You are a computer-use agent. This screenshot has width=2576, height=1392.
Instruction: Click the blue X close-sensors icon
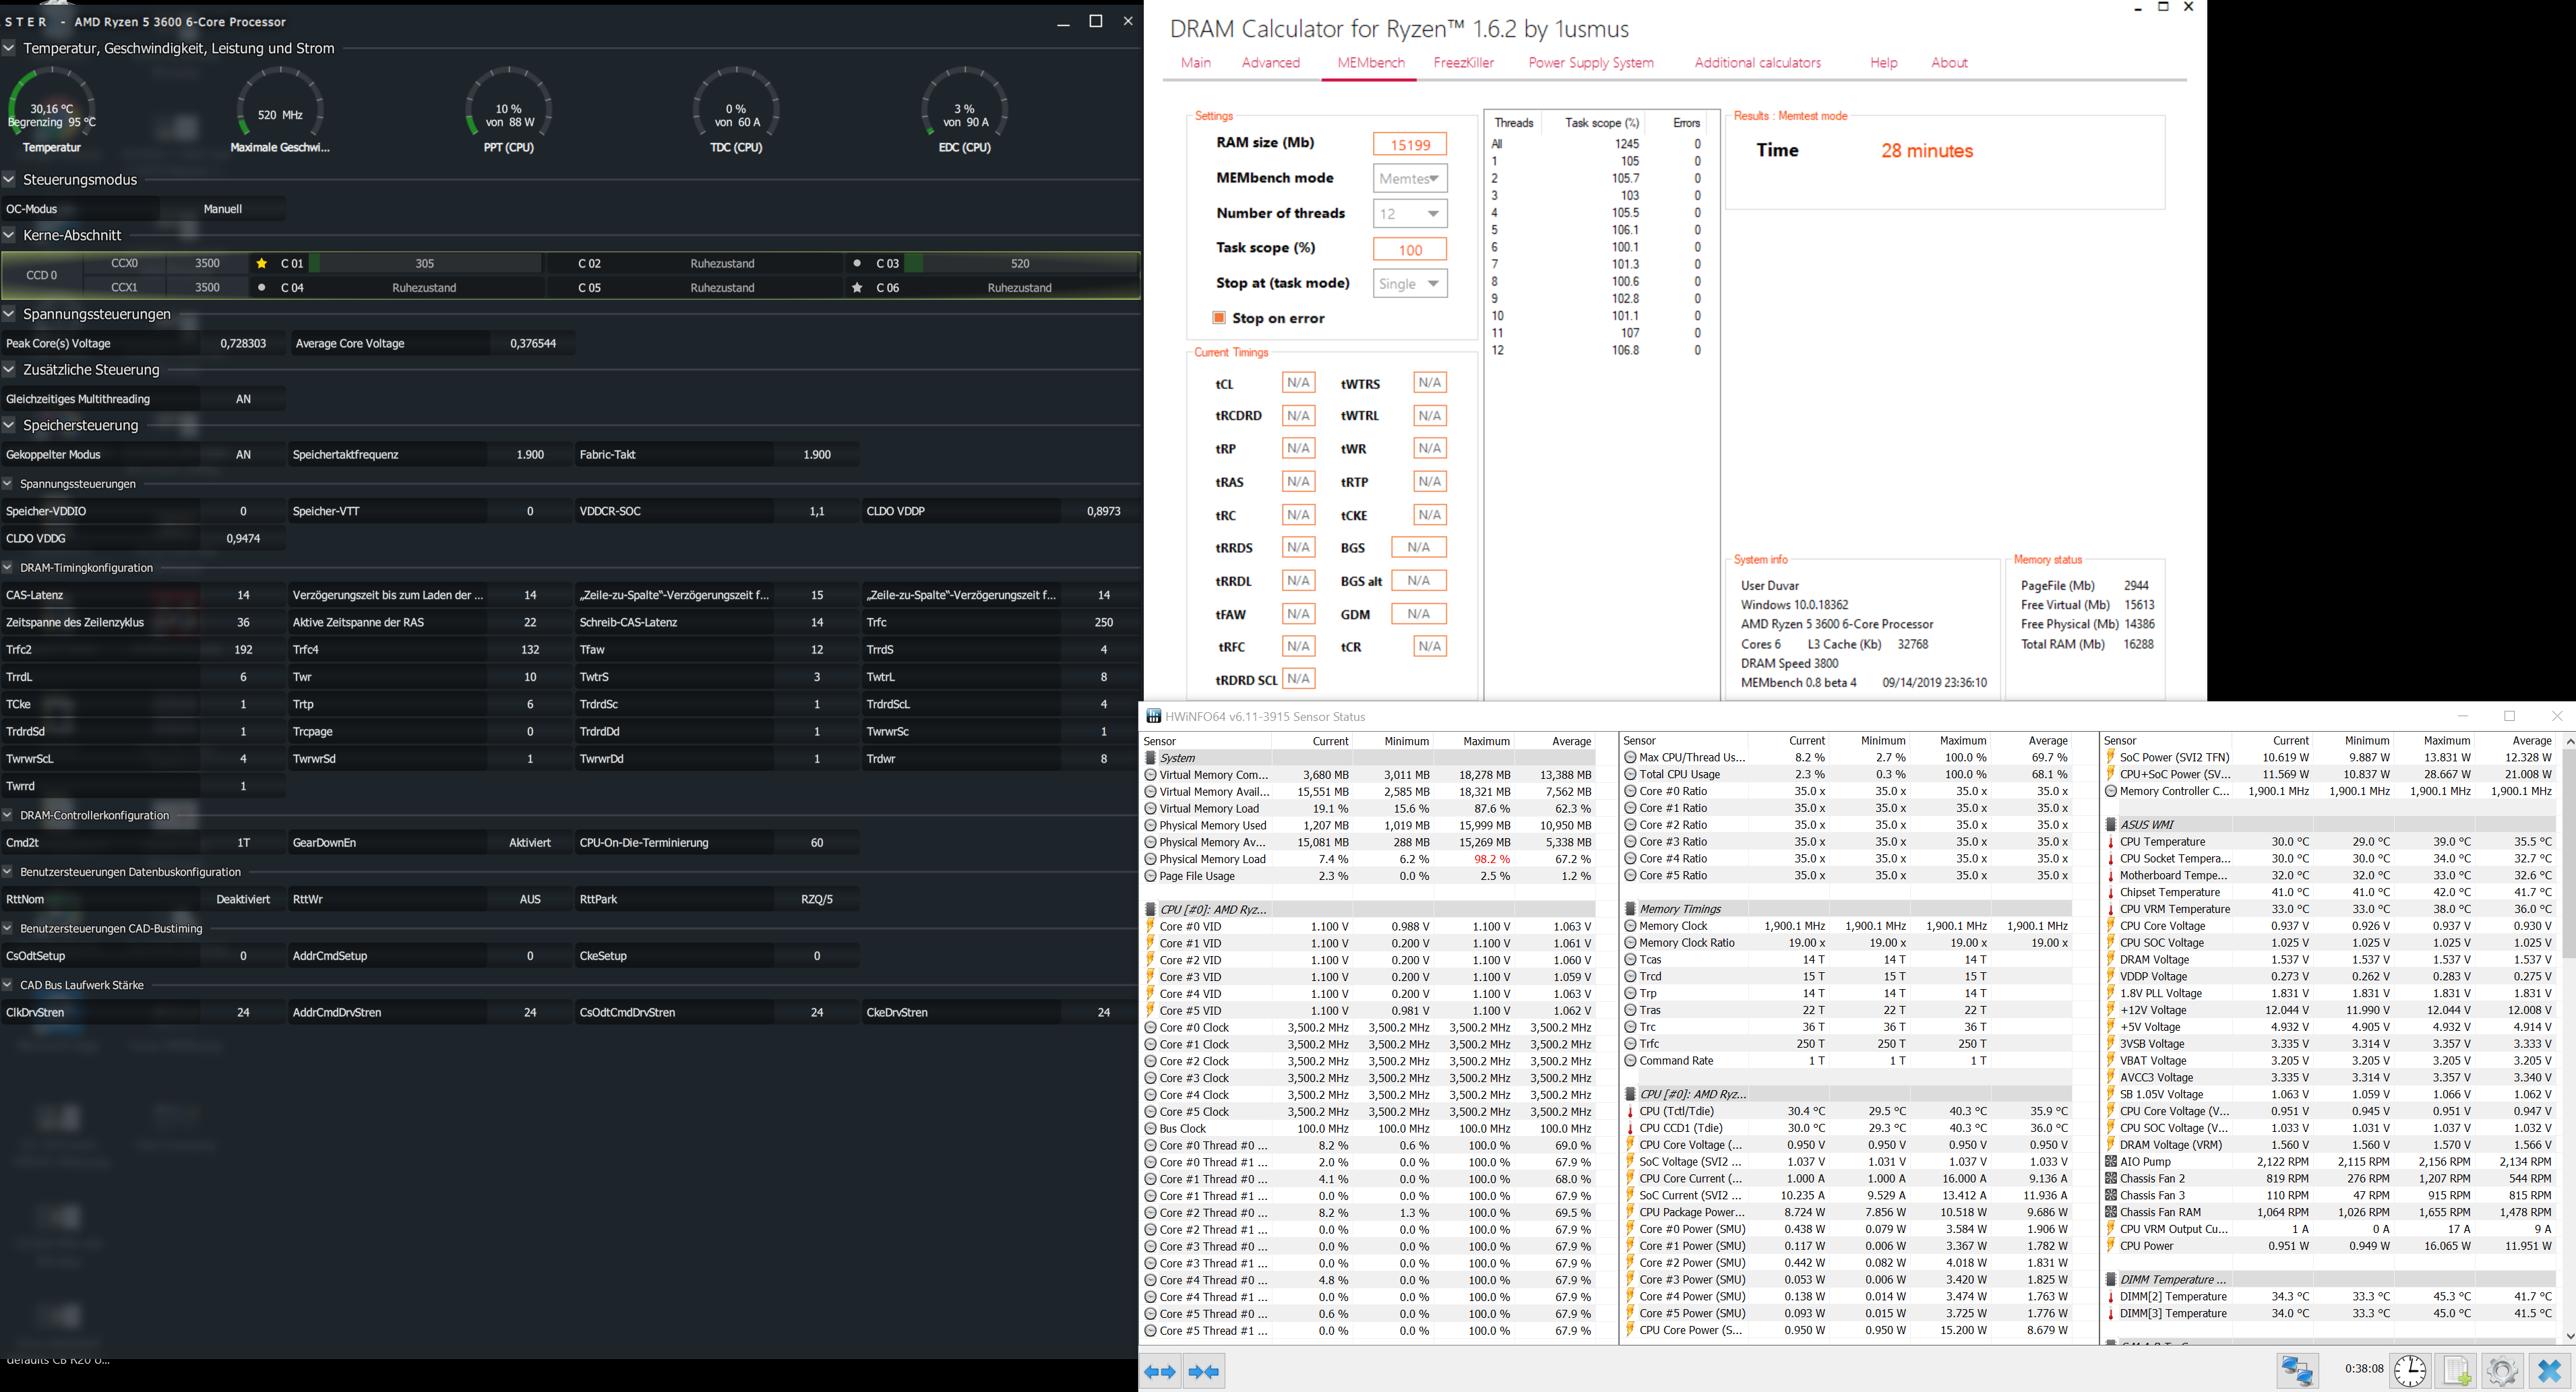[2550, 1371]
